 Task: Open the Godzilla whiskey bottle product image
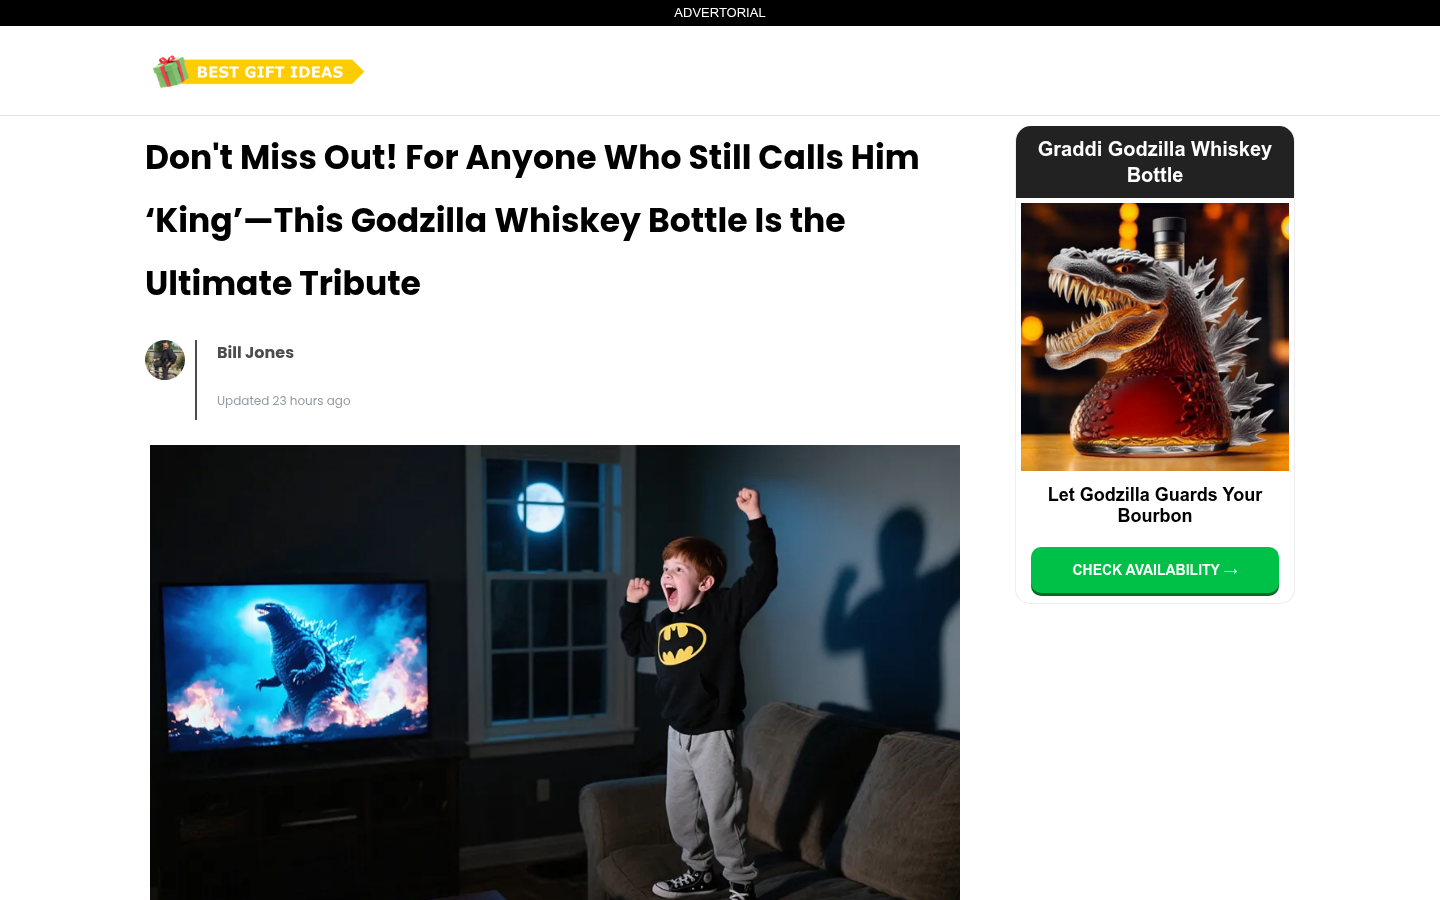tap(1155, 337)
